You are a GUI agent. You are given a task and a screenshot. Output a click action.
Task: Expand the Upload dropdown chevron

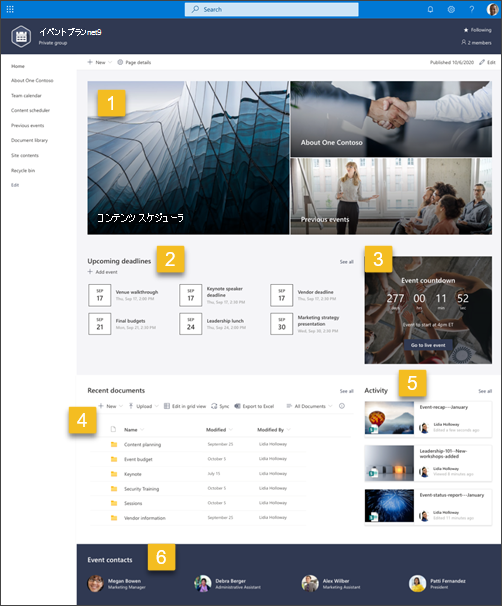tap(157, 406)
